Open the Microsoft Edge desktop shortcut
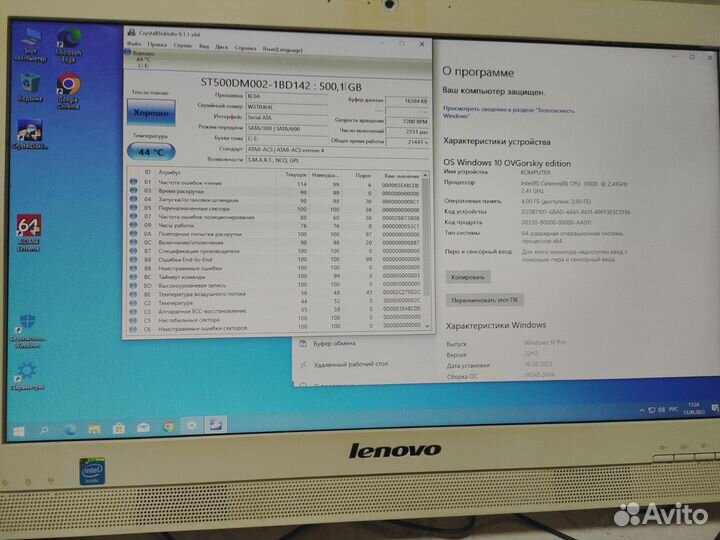Image resolution: width=720 pixels, height=540 pixels. 69,45
